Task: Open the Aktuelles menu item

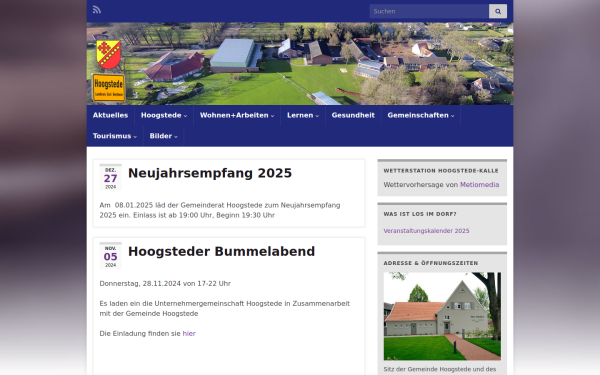Action: point(110,115)
